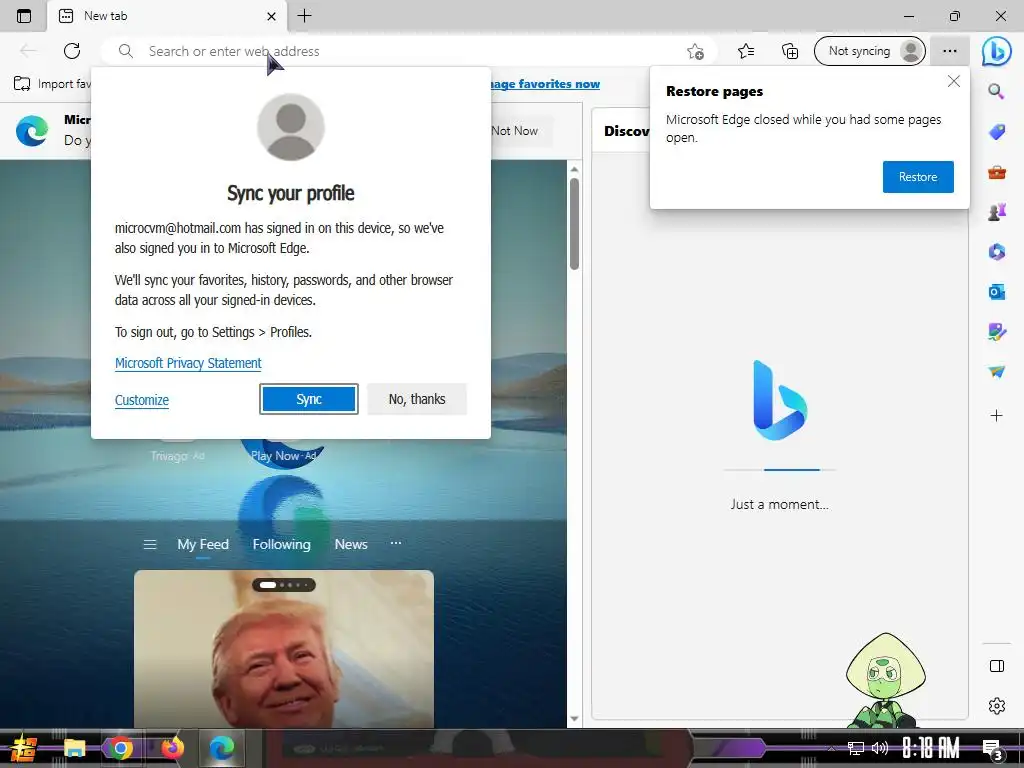The image size is (1024, 768).
Task: Open the volume control tray icon
Action: pyautogui.click(x=880, y=748)
